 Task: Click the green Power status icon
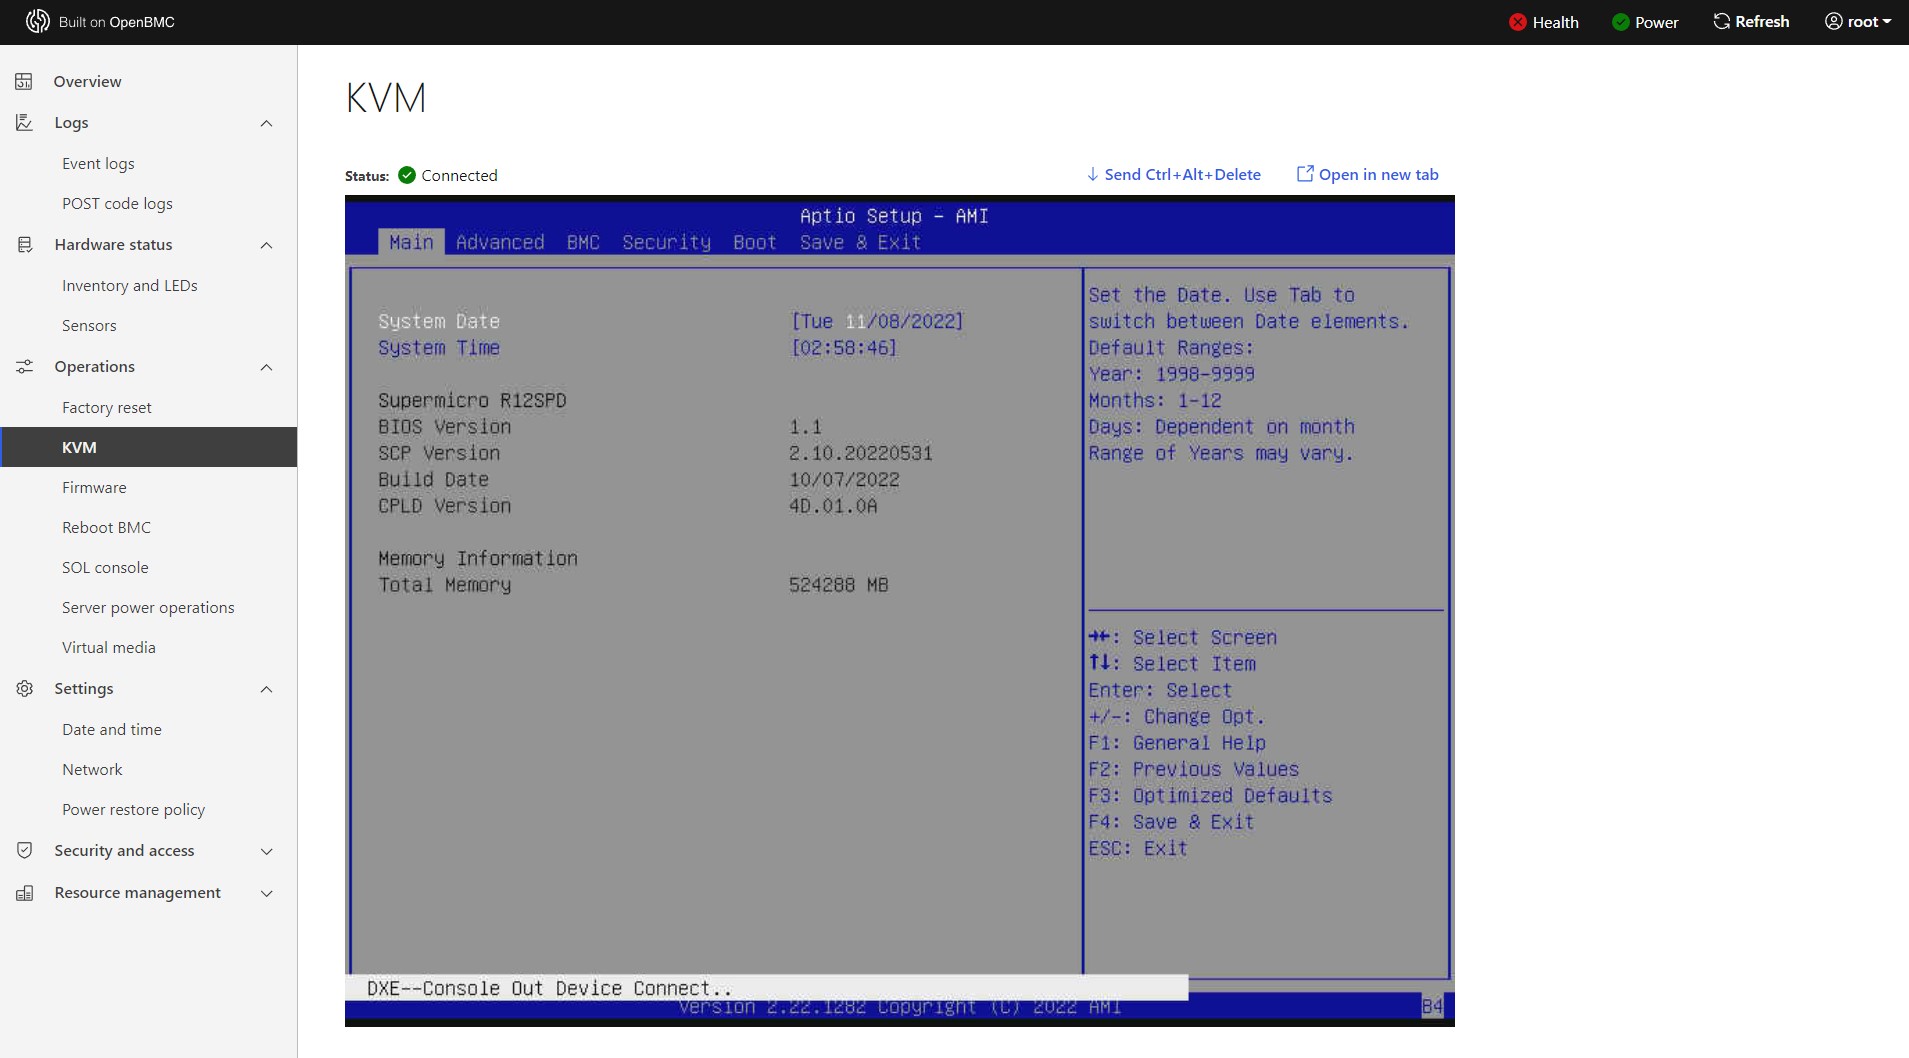point(1621,22)
